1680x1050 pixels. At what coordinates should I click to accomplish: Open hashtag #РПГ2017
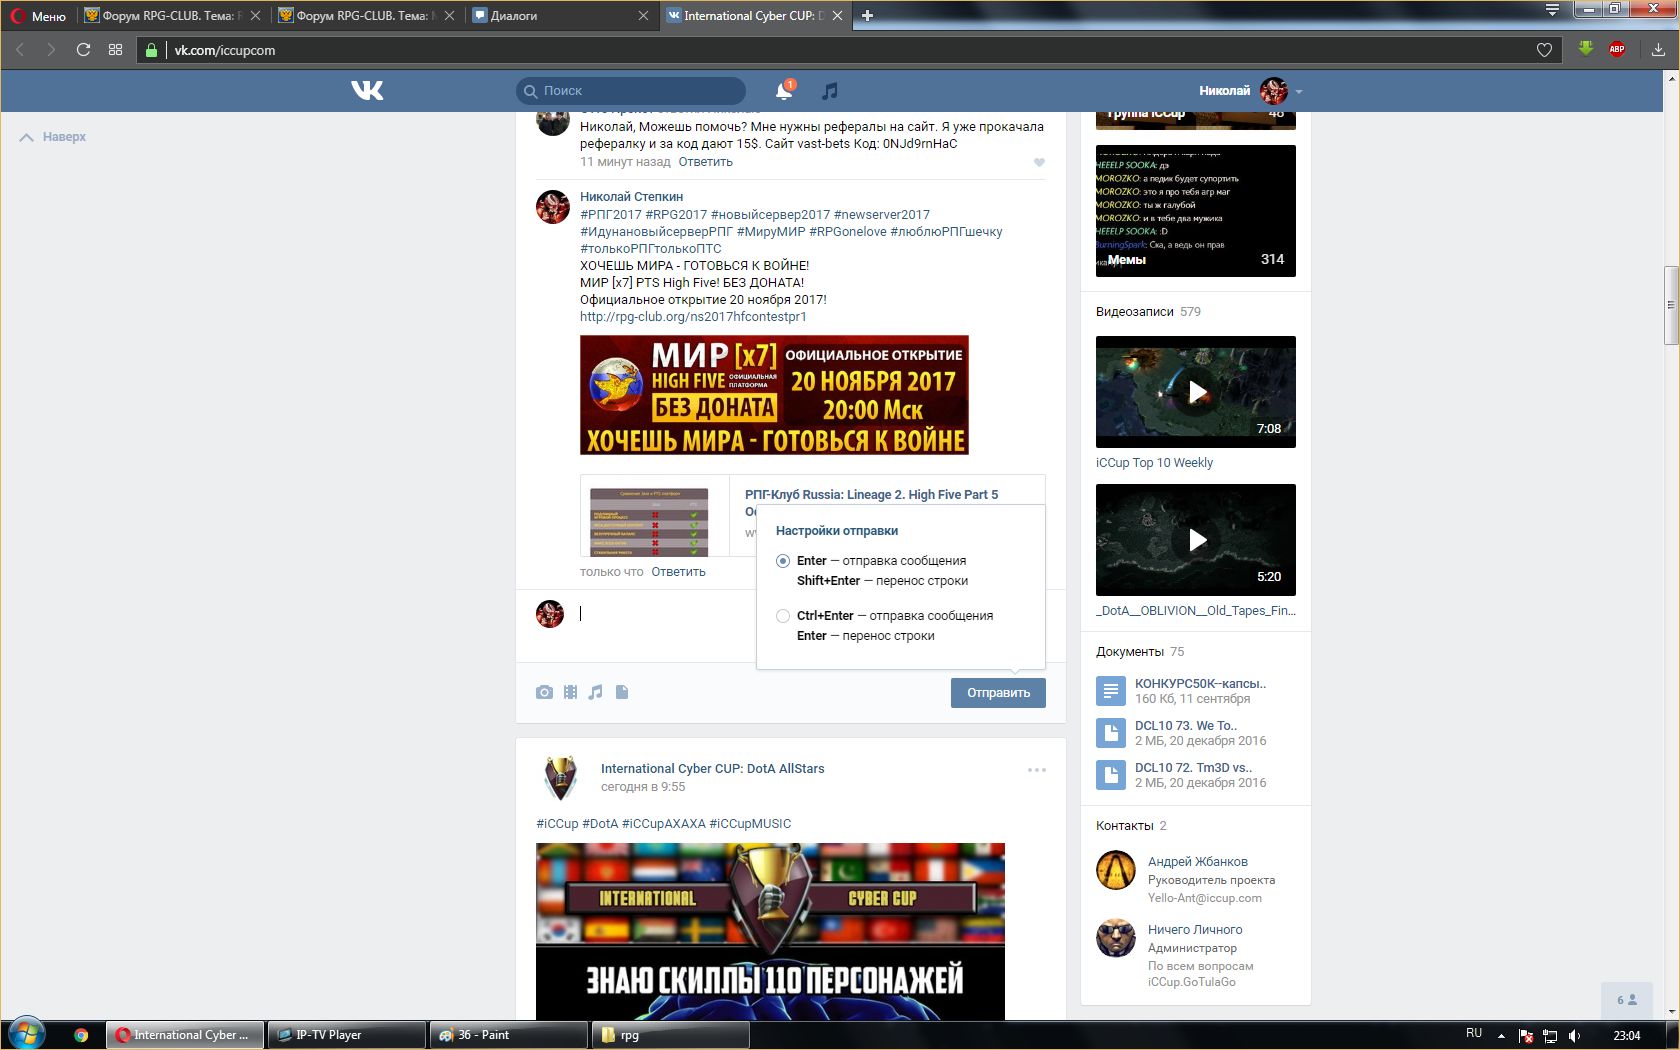coord(611,215)
